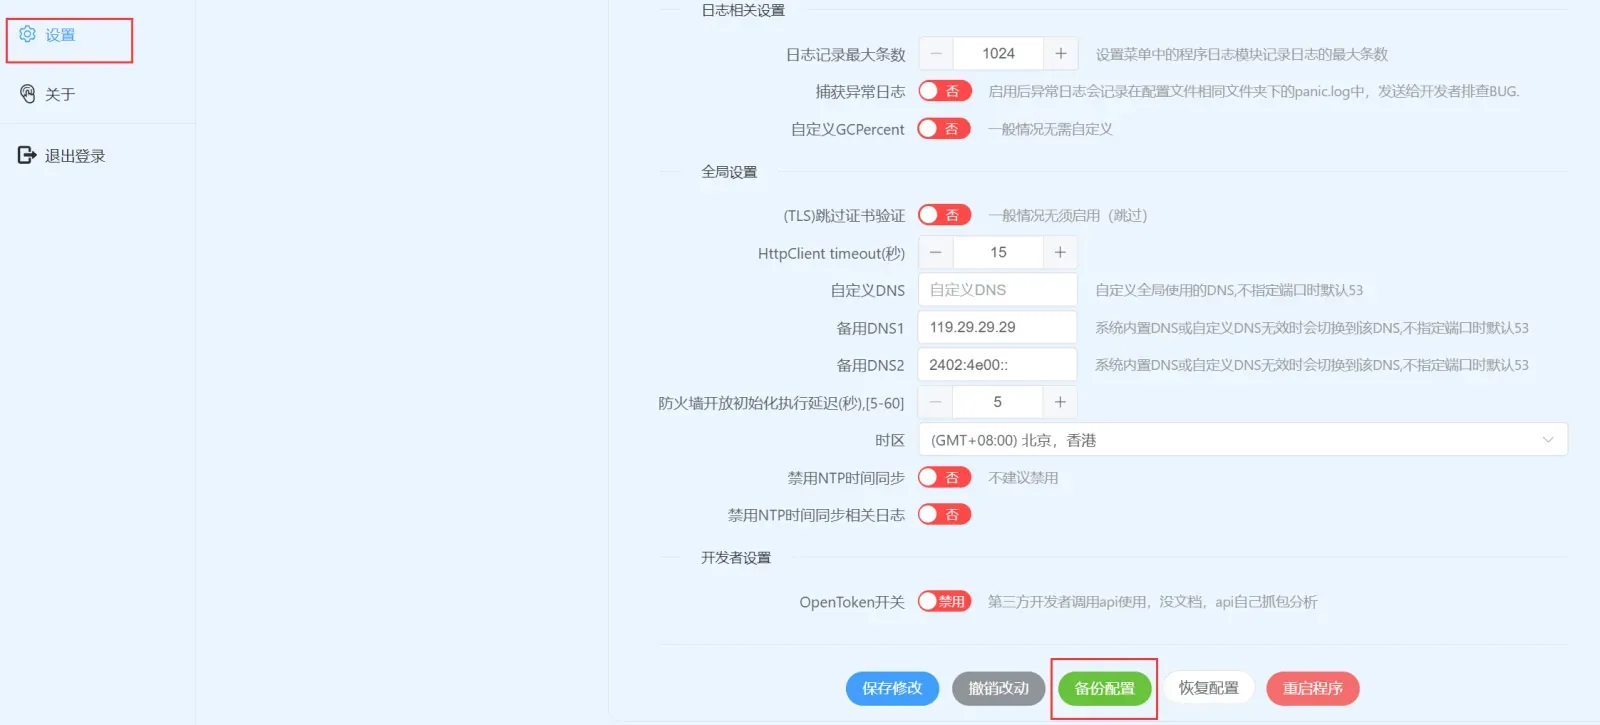Toggle the 捕获异常日志 switch
Screen dimensions: 1600x725
(x=944, y=91)
